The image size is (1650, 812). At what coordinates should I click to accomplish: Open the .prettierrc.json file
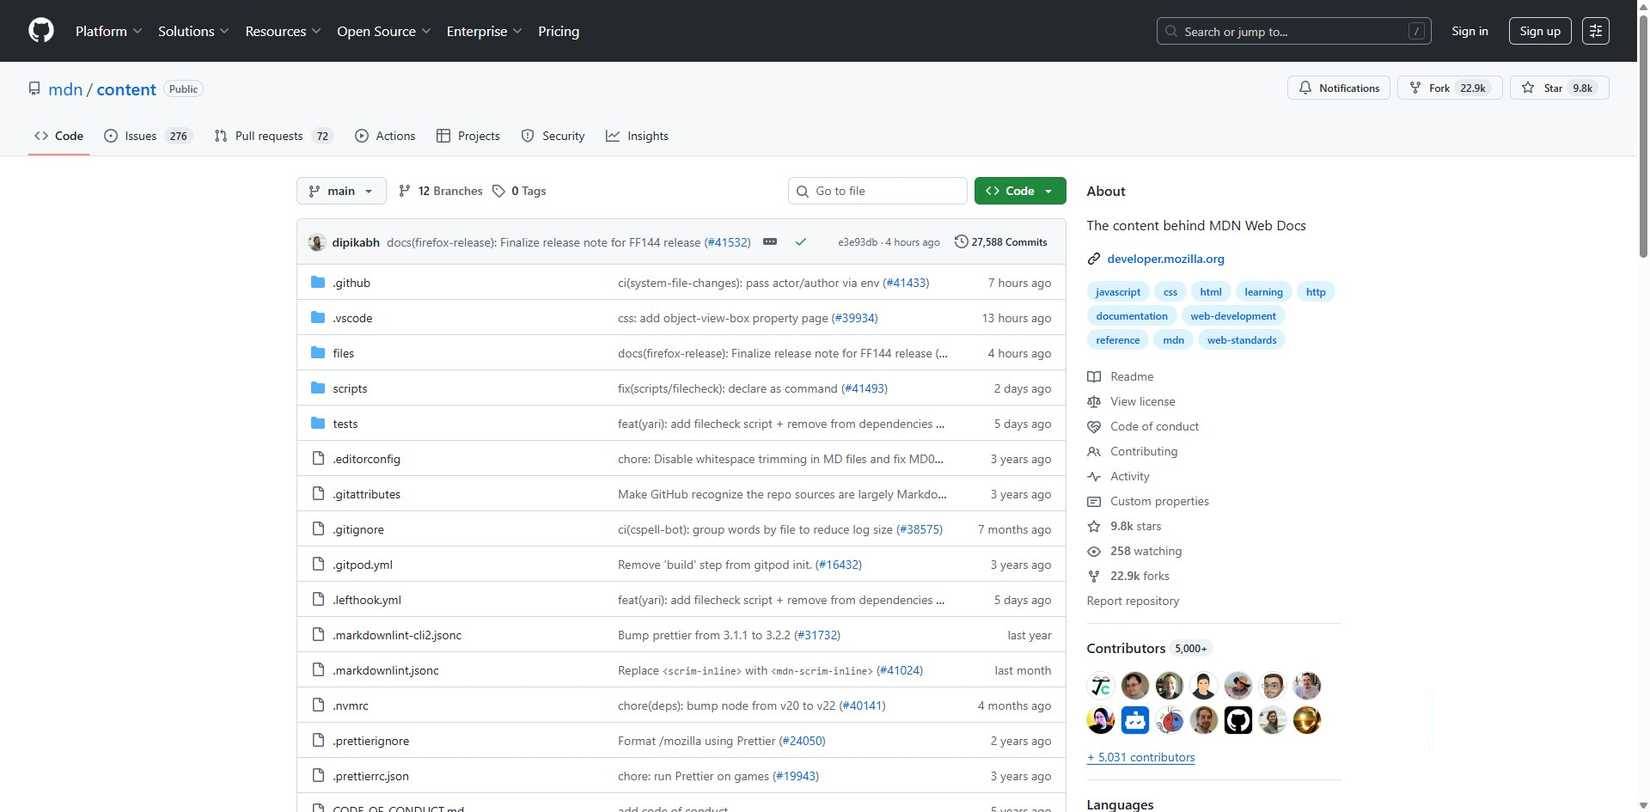pos(371,776)
